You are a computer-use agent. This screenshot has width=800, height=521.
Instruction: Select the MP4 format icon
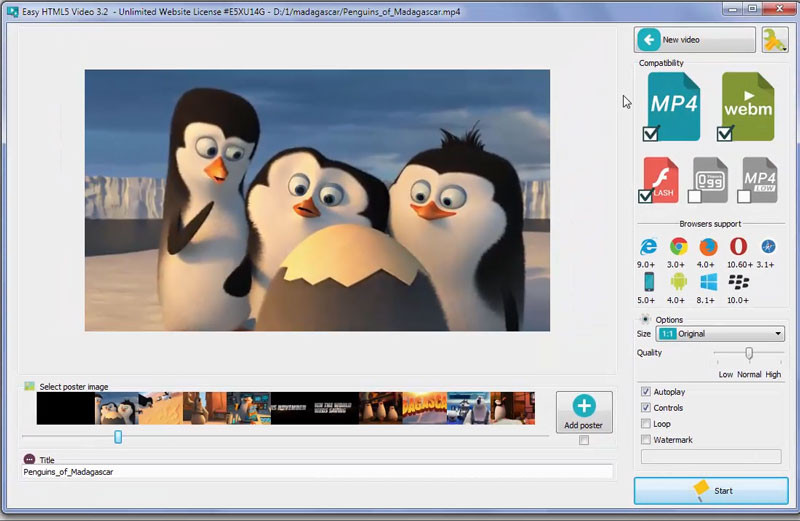673,106
